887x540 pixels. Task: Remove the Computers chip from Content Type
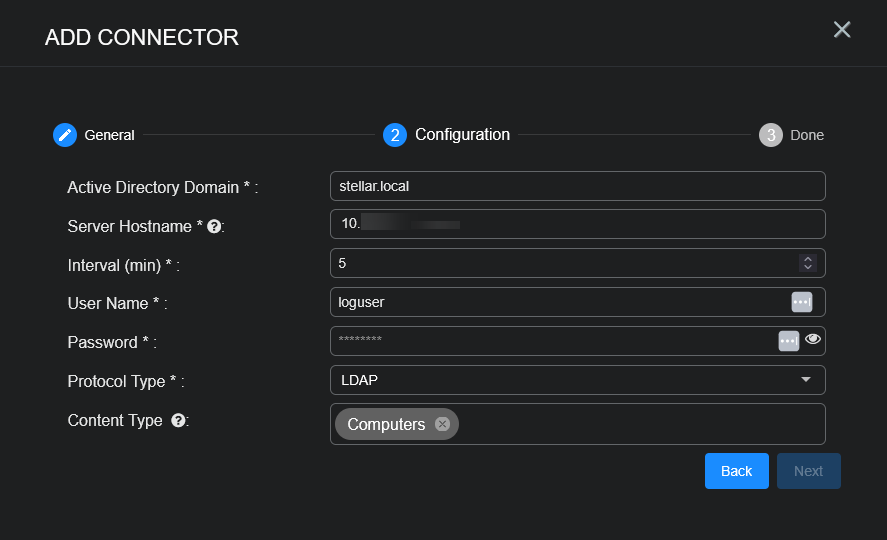[442, 424]
